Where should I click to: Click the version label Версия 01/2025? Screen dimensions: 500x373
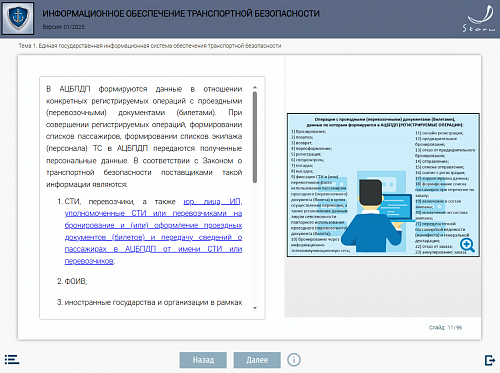pyautogui.click(x=63, y=27)
